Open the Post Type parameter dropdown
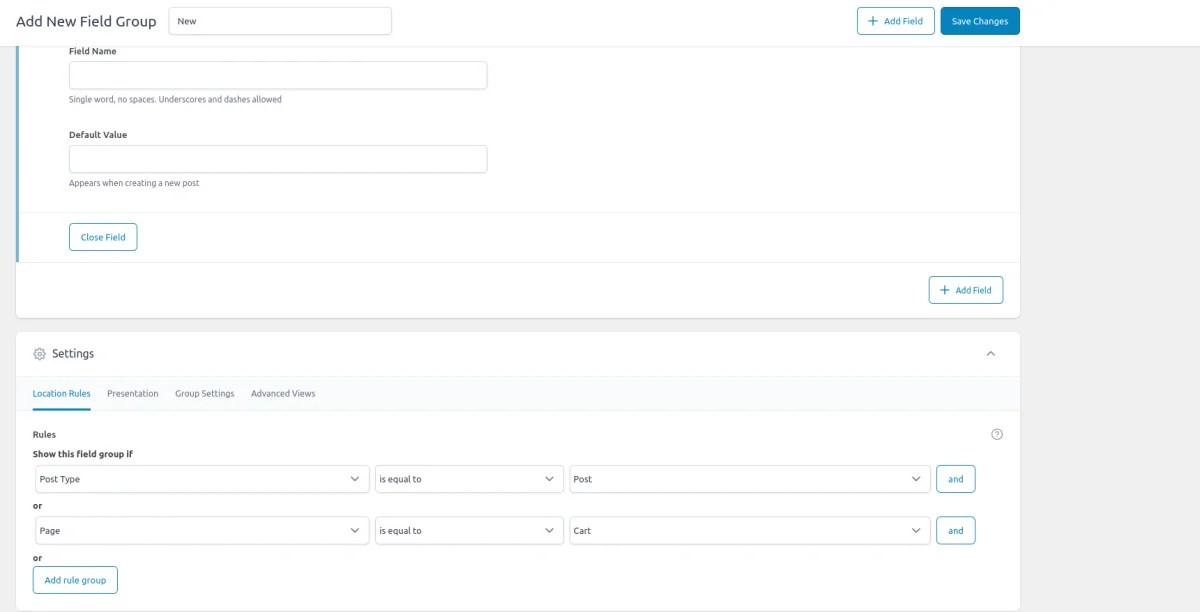 click(x=202, y=479)
